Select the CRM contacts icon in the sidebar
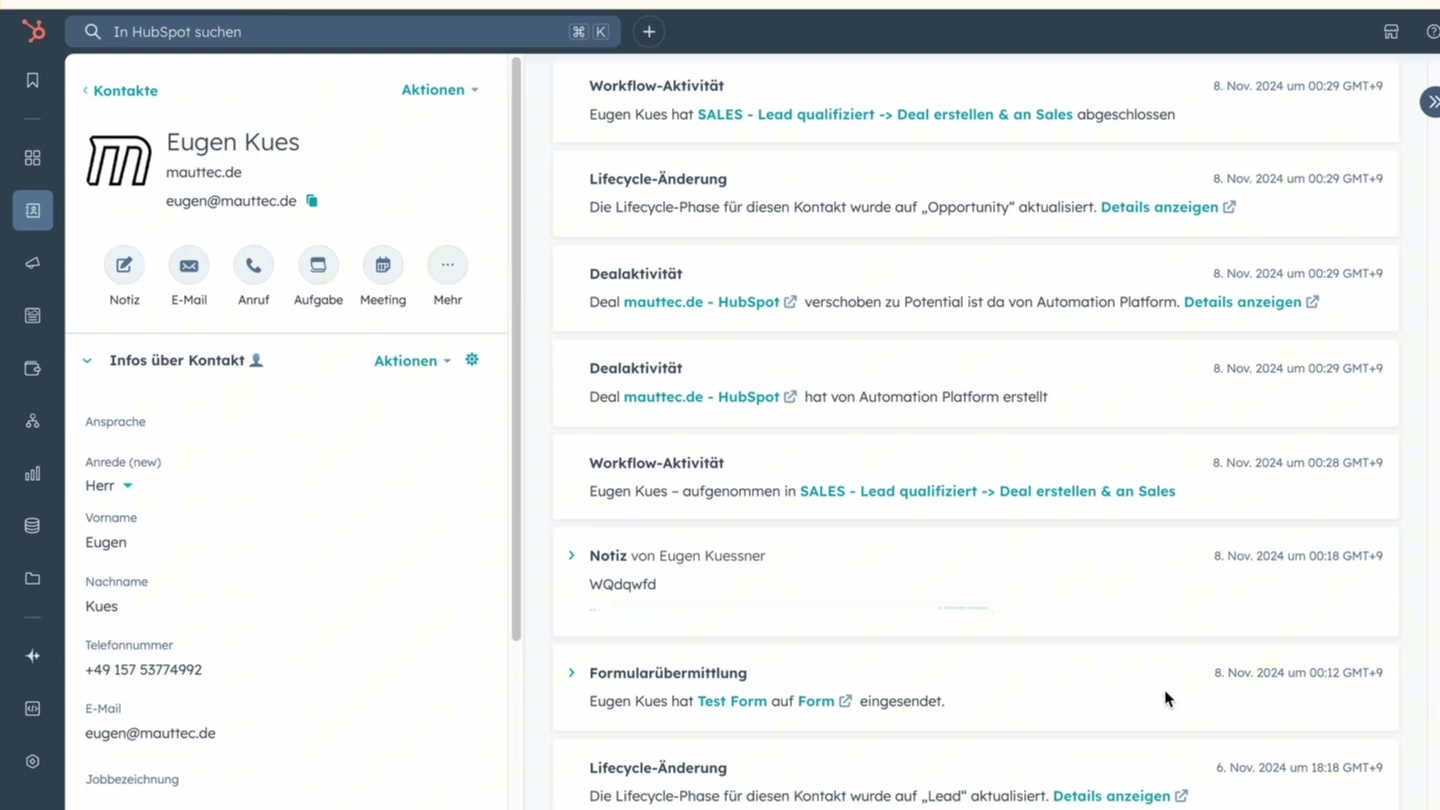 point(32,210)
